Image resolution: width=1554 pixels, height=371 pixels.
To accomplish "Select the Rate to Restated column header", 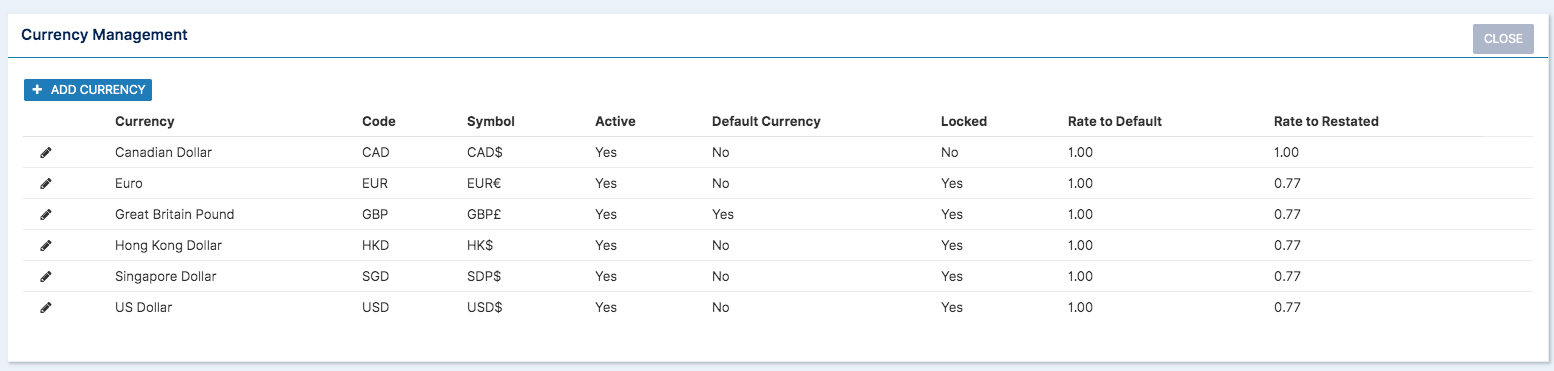I will point(1326,121).
